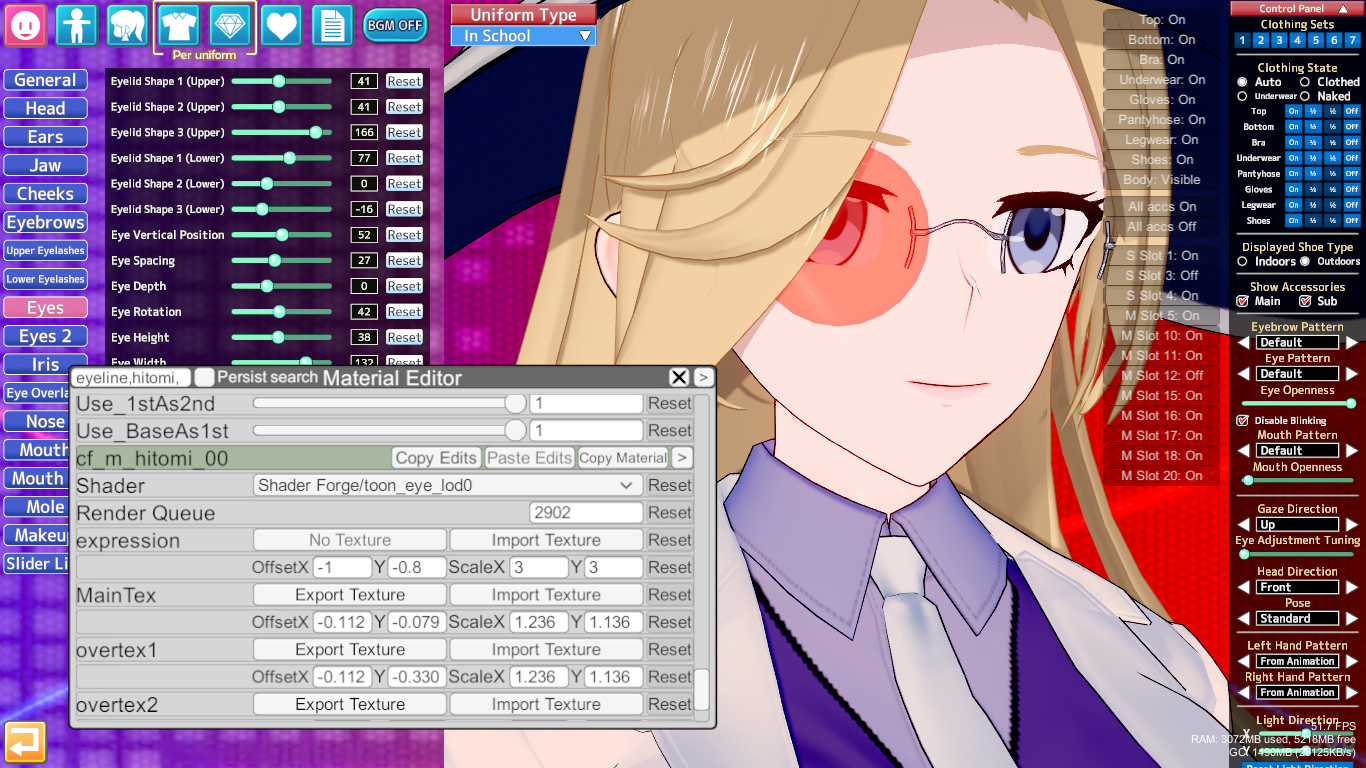Open the hair category icon
The width and height of the screenshot is (1366, 768).
click(128, 25)
